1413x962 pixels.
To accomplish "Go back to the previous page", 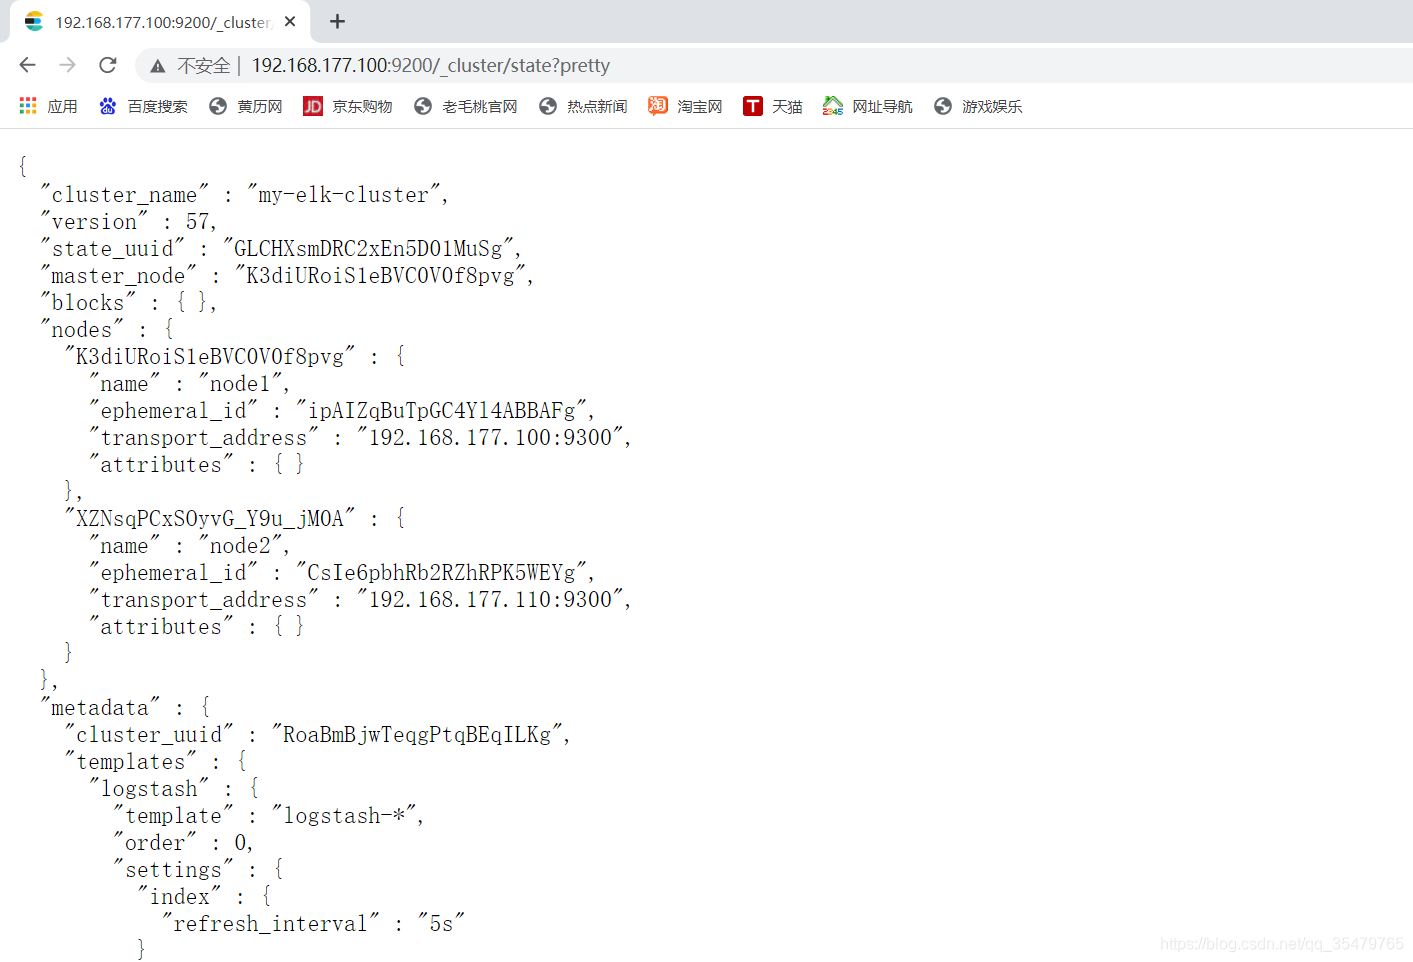I will 27,65.
